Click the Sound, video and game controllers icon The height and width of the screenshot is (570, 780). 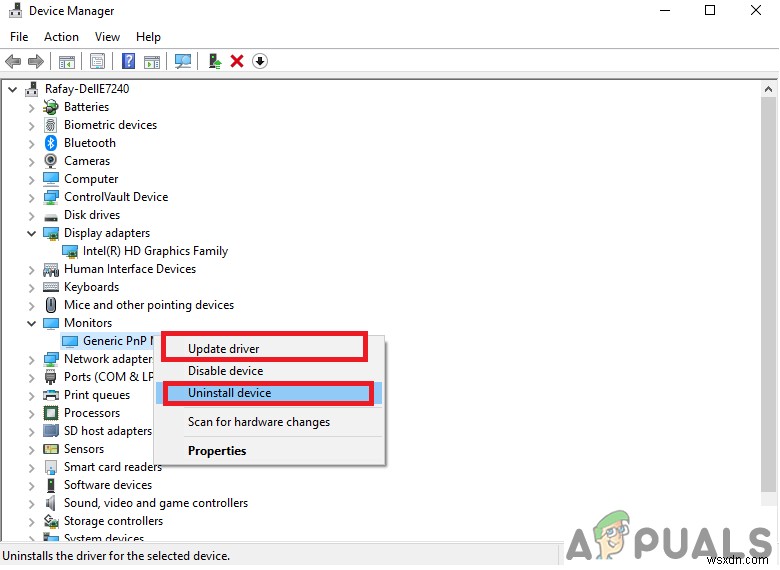(51, 503)
